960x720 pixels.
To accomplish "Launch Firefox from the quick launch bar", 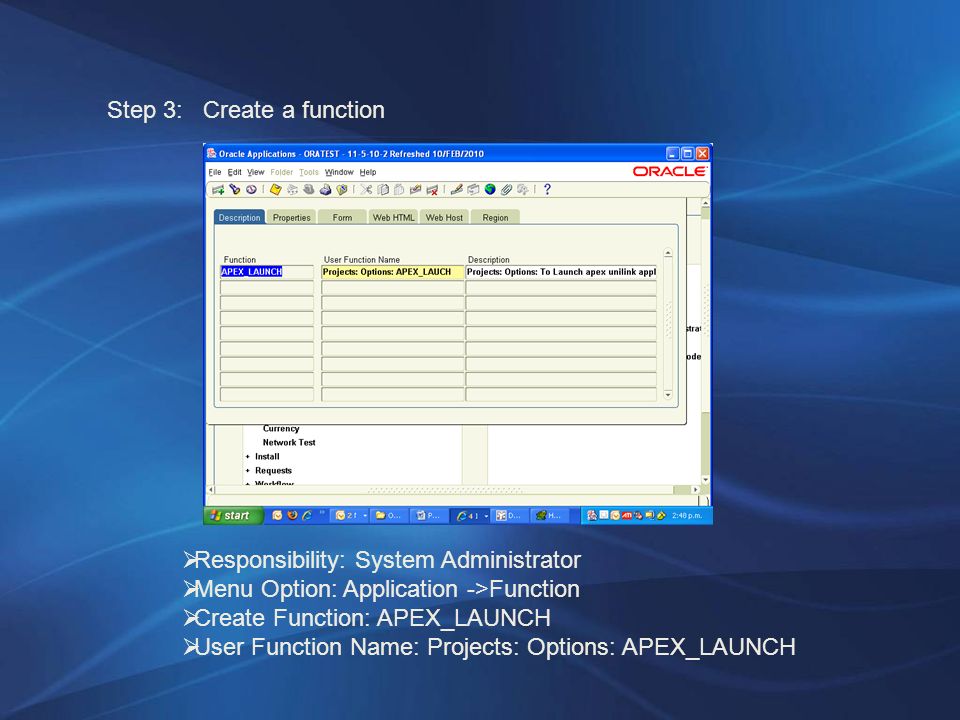I will pos(292,516).
